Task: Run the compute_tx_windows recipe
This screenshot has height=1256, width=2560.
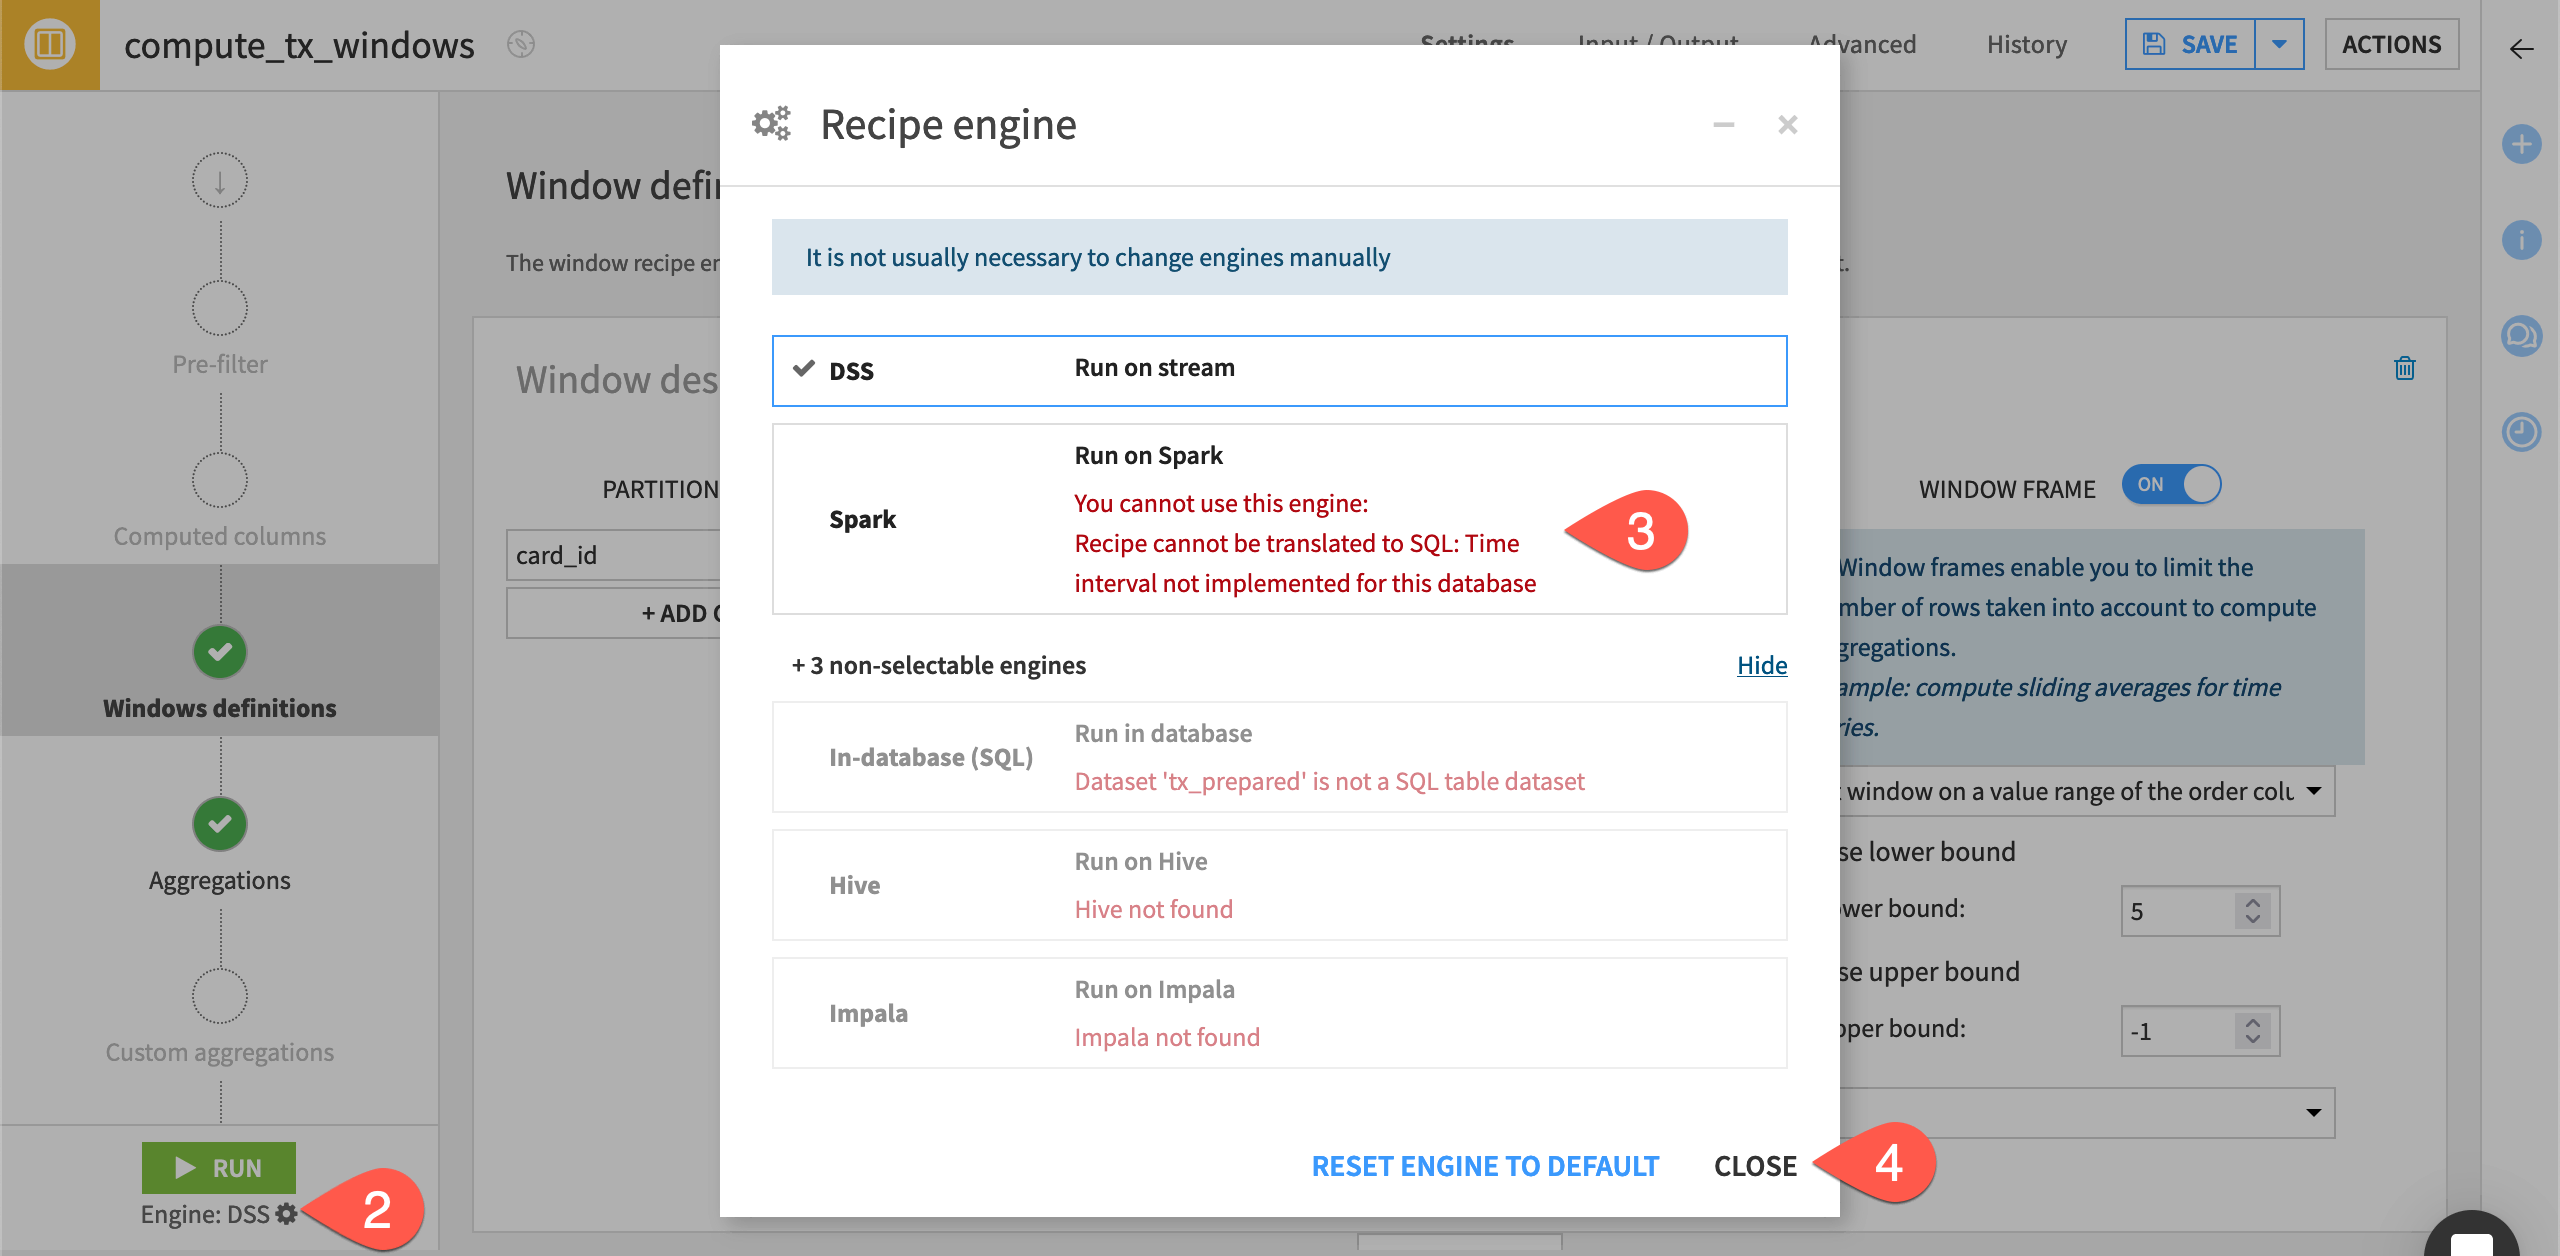Action: pos(219,1167)
